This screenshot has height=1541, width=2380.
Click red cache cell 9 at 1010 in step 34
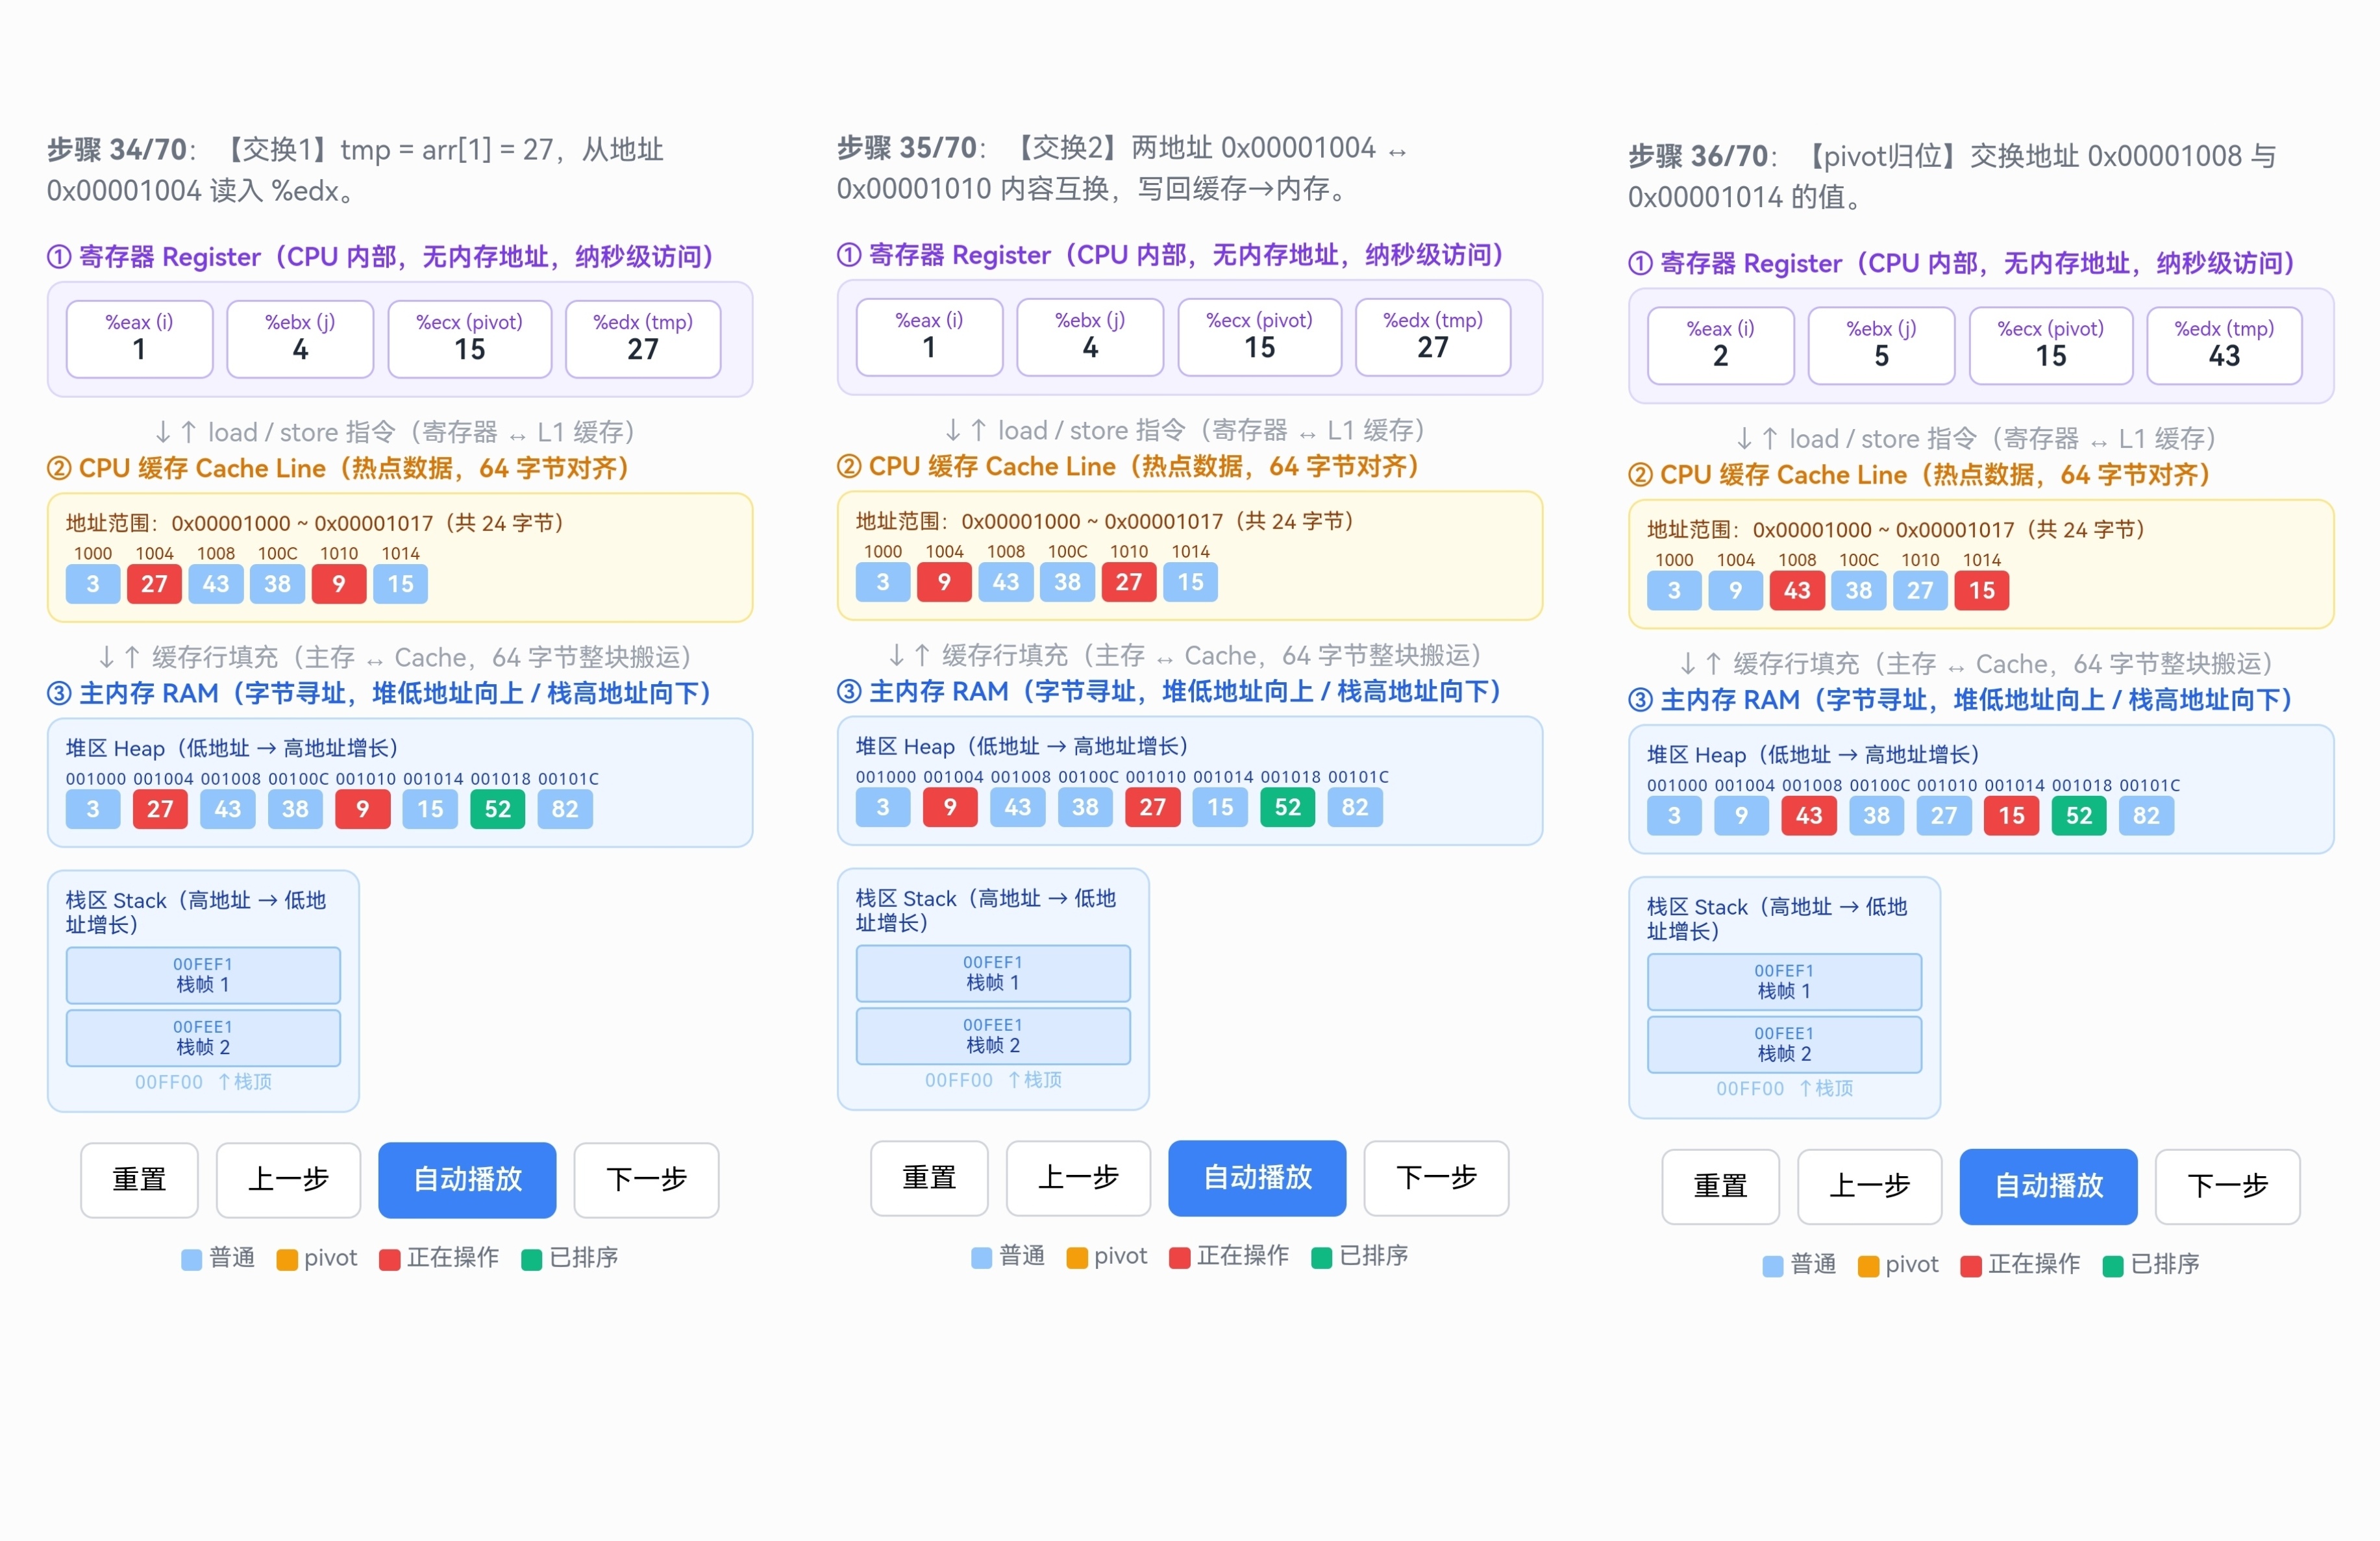[x=339, y=584]
